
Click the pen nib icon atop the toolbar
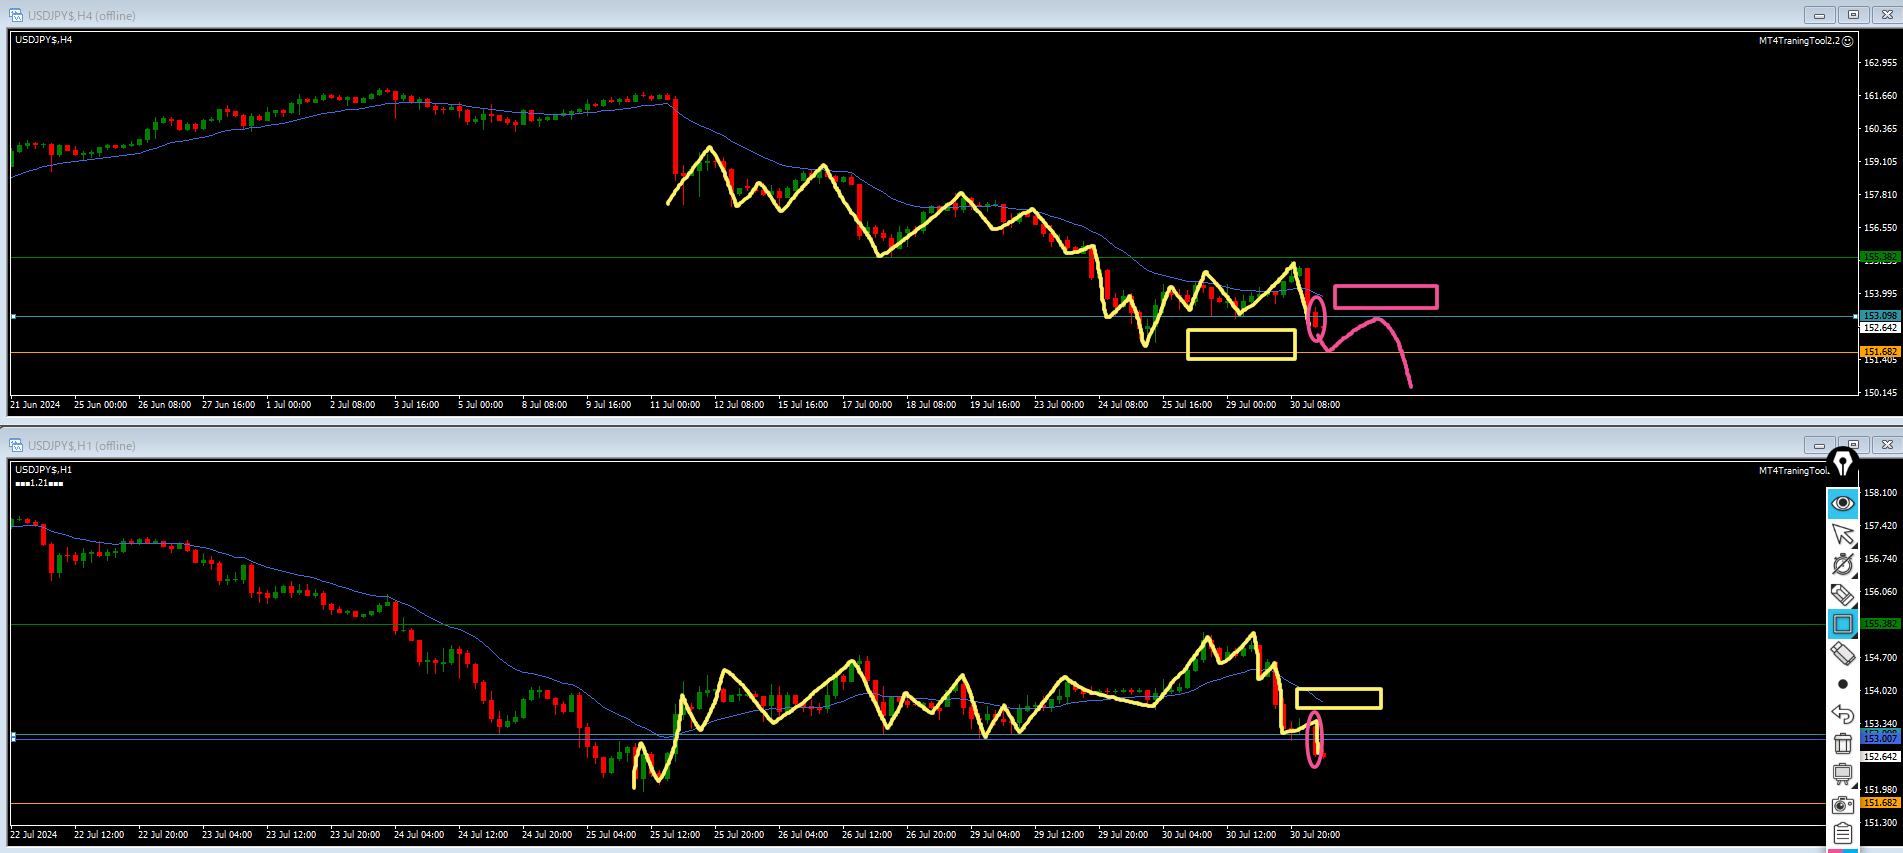tap(1842, 464)
